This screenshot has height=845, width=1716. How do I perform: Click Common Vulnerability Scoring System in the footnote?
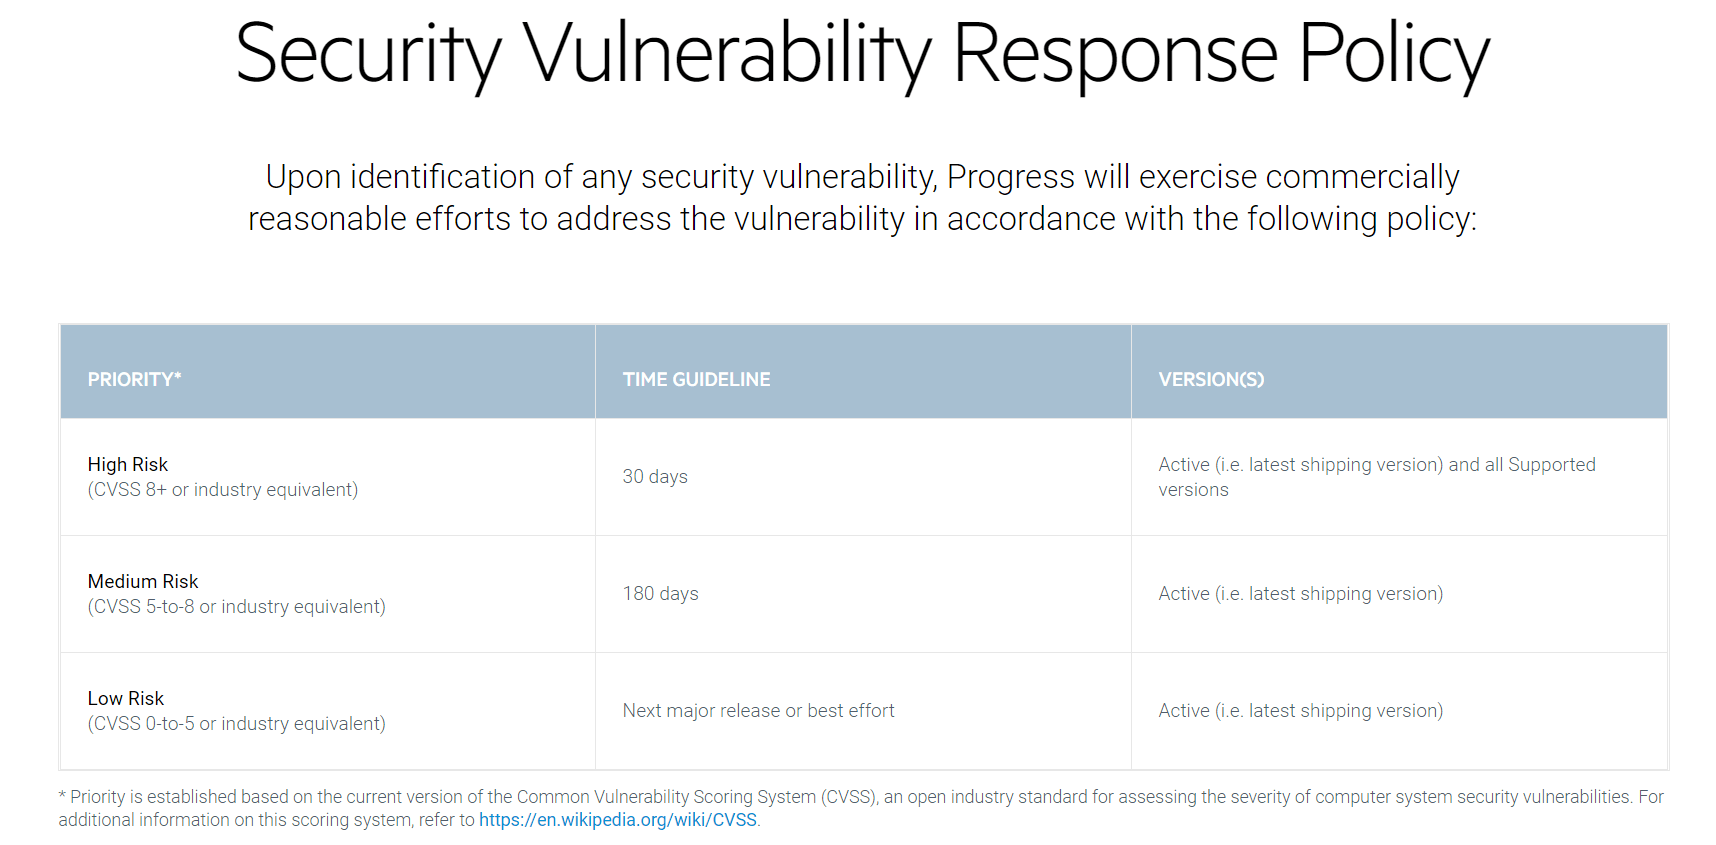pos(666,797)
